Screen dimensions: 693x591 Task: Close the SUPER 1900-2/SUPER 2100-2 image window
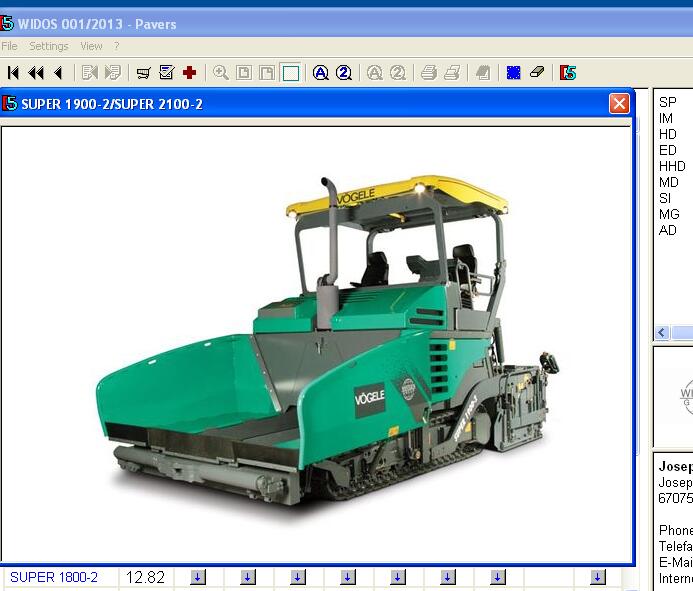tap(619, 103)
